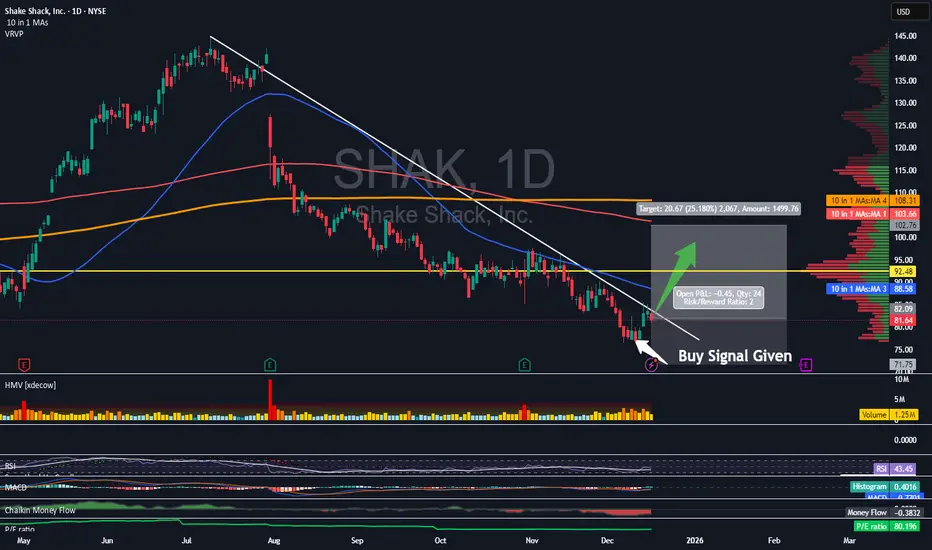Click the gray 71.75 stop price label
932x550 pixels.
(904, 364)
